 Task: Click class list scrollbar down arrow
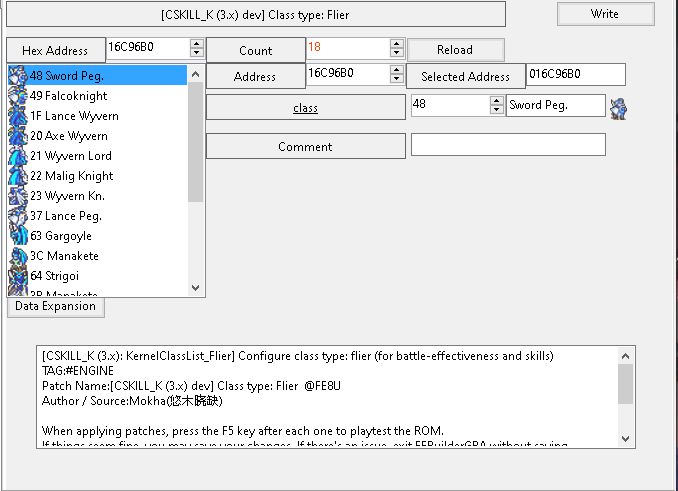coord(195,288)
